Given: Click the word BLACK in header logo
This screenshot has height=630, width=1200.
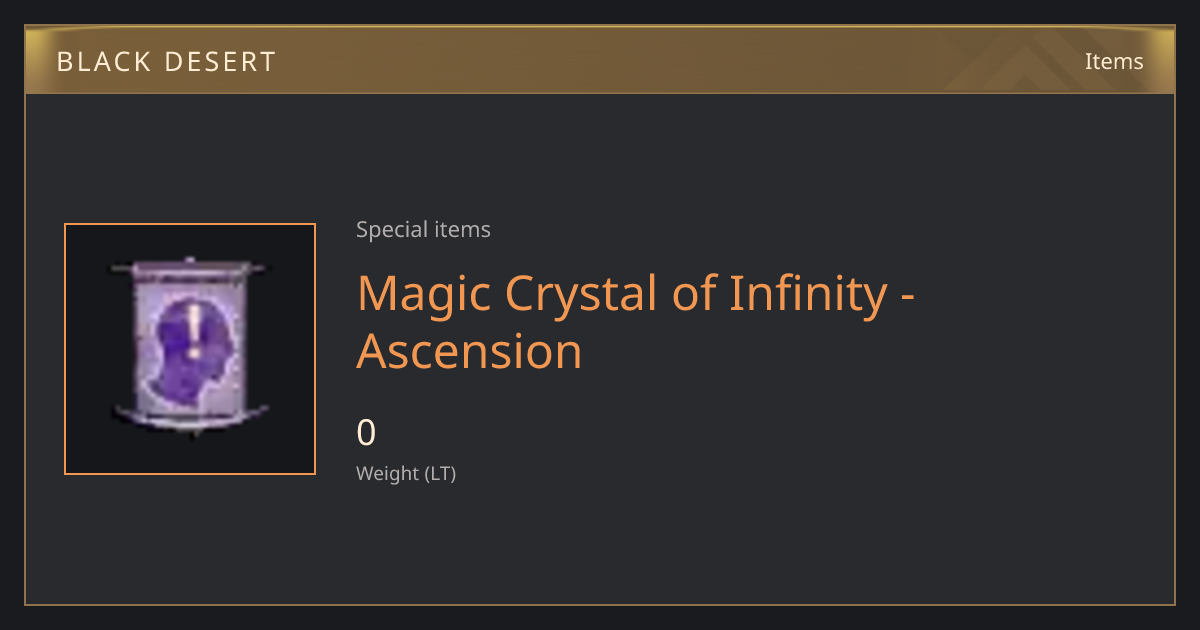Looking at the screenshot, I should [102, 62].
